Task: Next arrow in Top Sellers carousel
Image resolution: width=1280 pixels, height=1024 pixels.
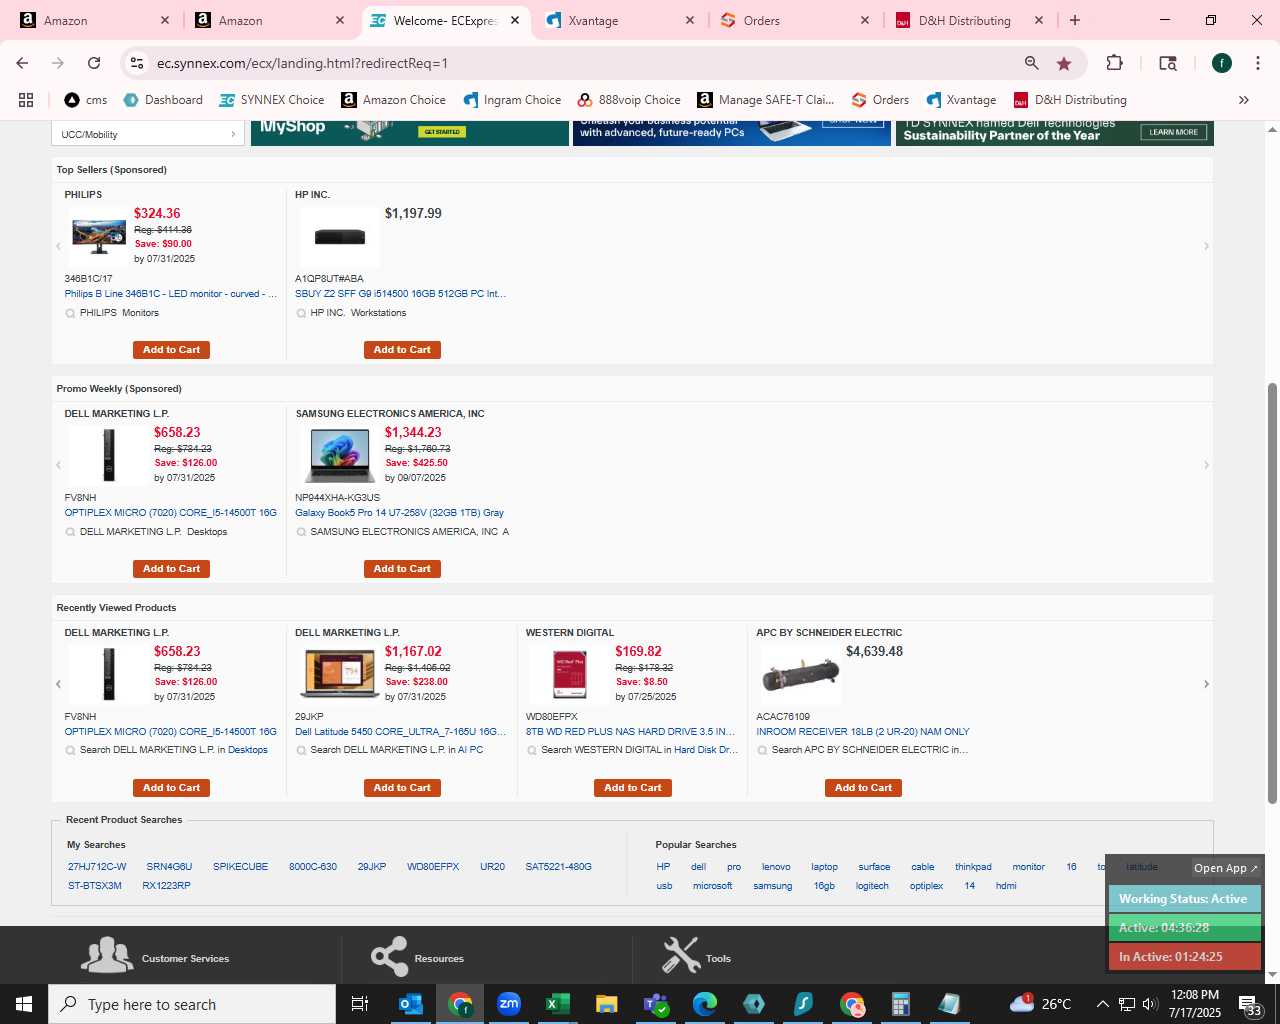Action: (1206, 246)
